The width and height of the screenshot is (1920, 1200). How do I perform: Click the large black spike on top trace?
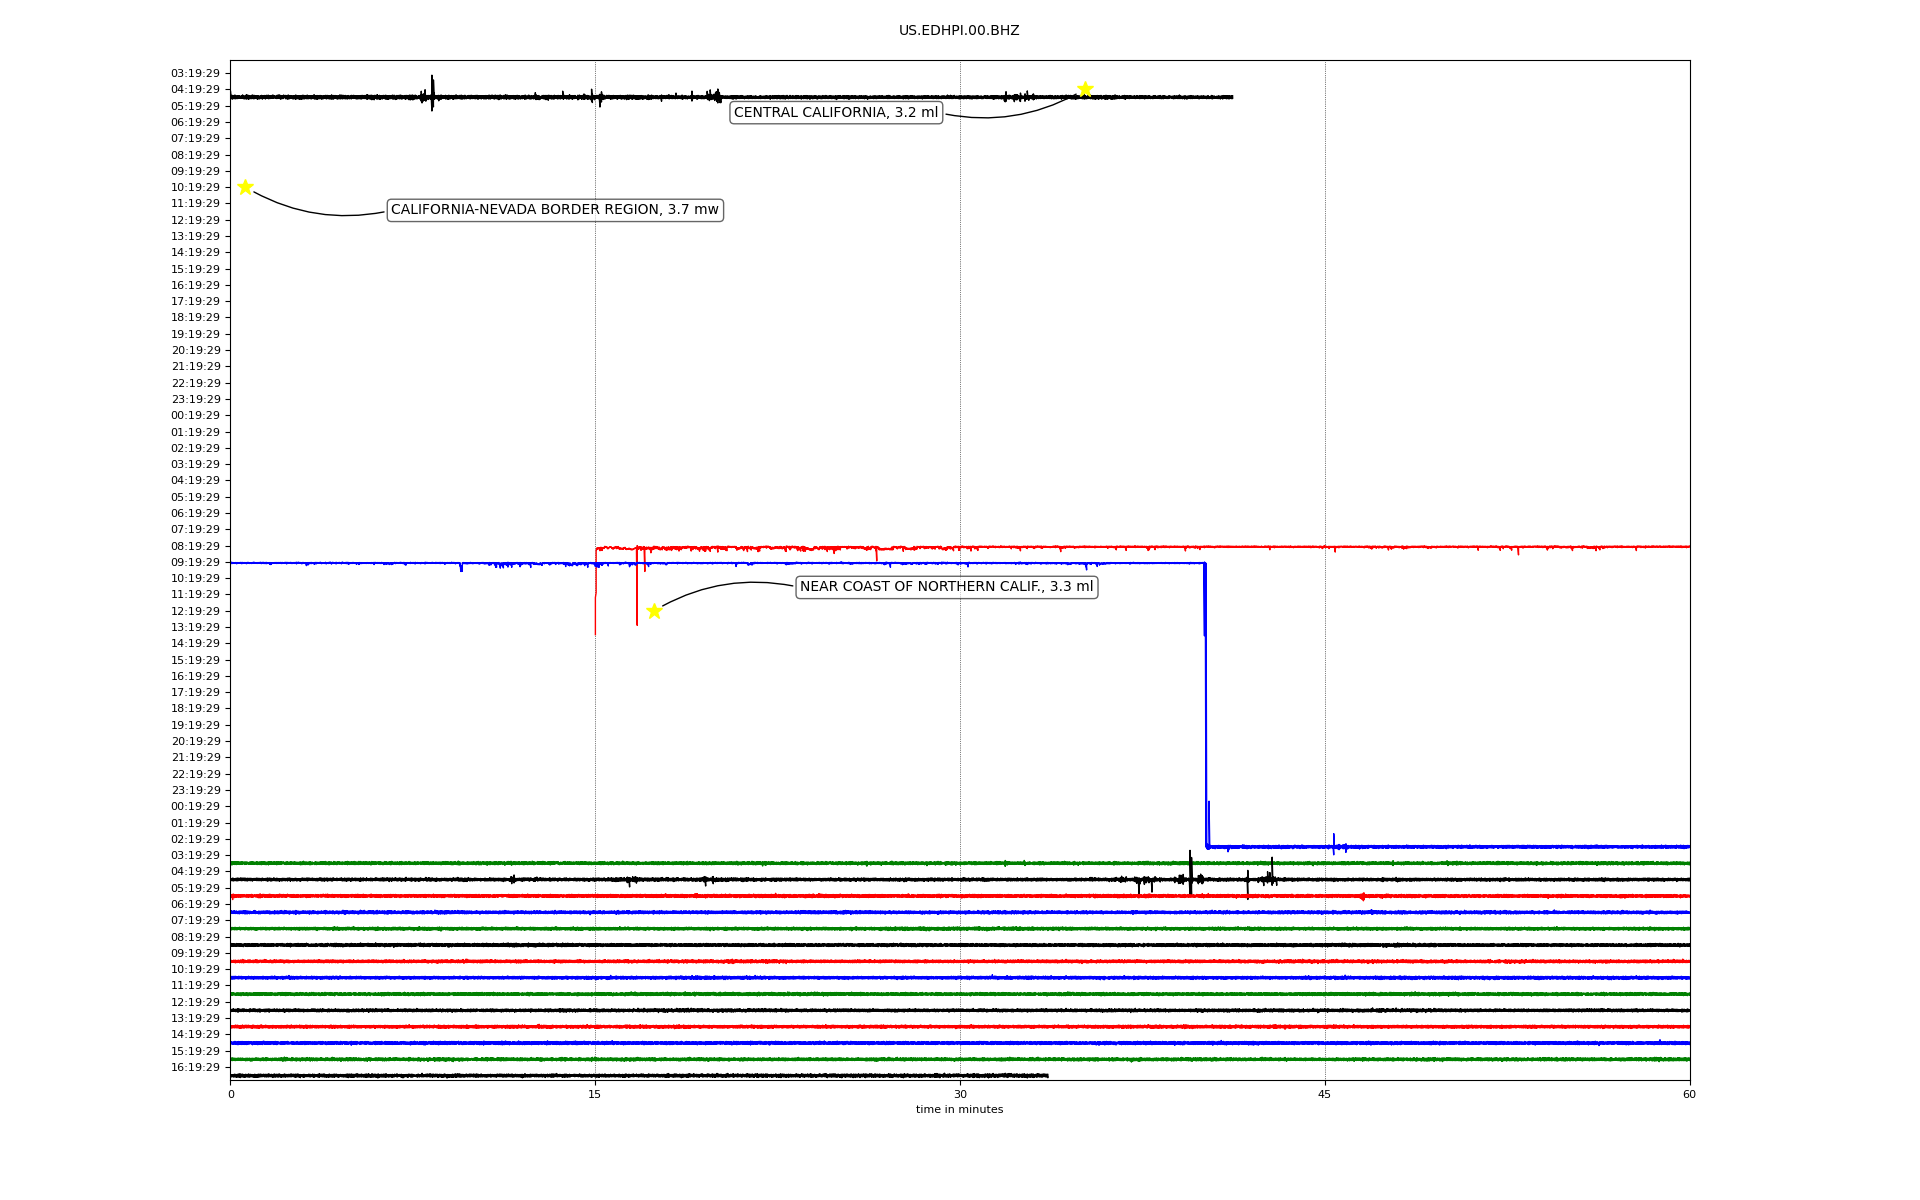click(432, 92)
